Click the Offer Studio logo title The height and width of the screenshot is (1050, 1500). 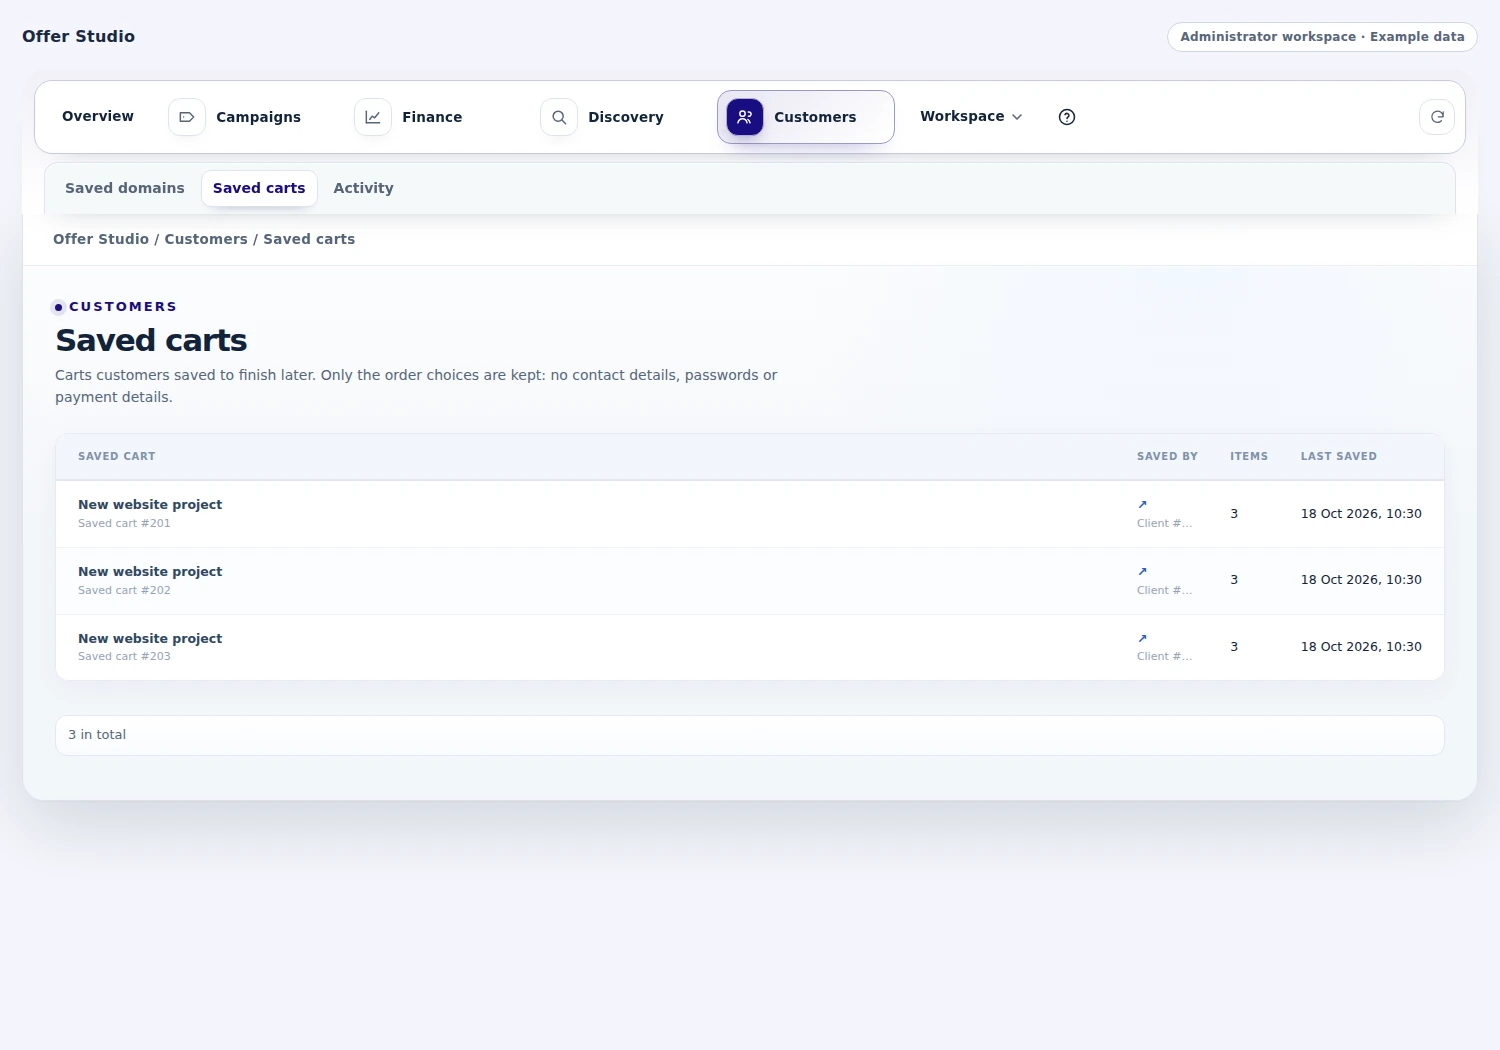pos(78,36)
